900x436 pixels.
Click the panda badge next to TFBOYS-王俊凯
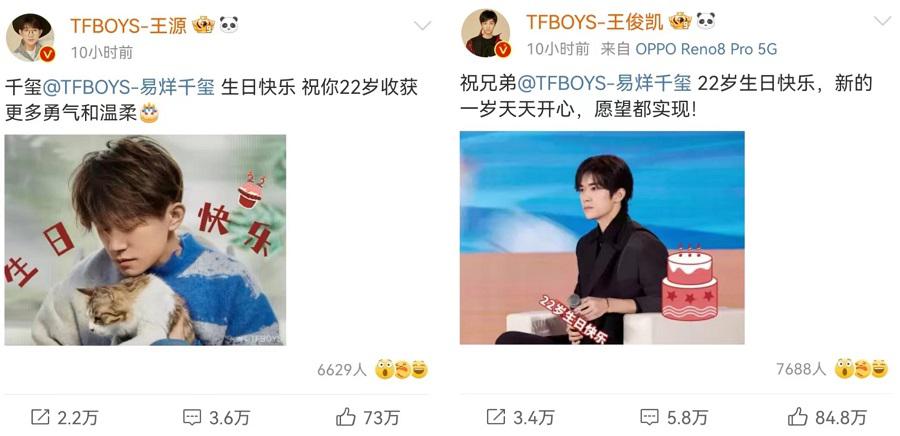tap(705, 21)
